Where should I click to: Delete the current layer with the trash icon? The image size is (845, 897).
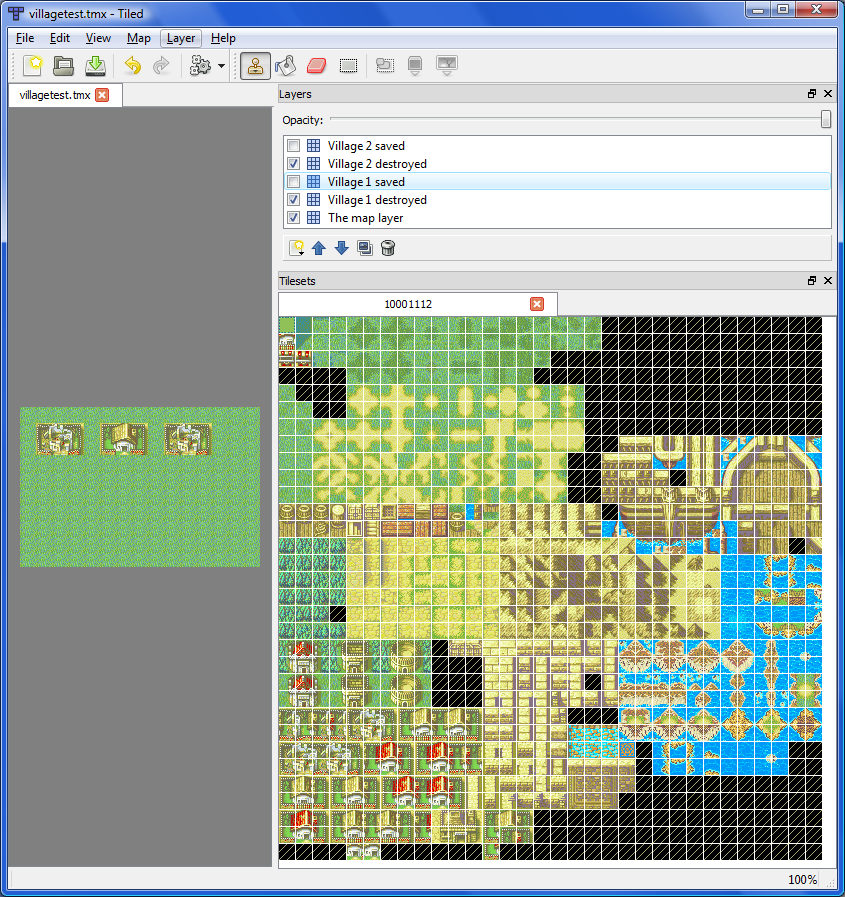[387, 247]
